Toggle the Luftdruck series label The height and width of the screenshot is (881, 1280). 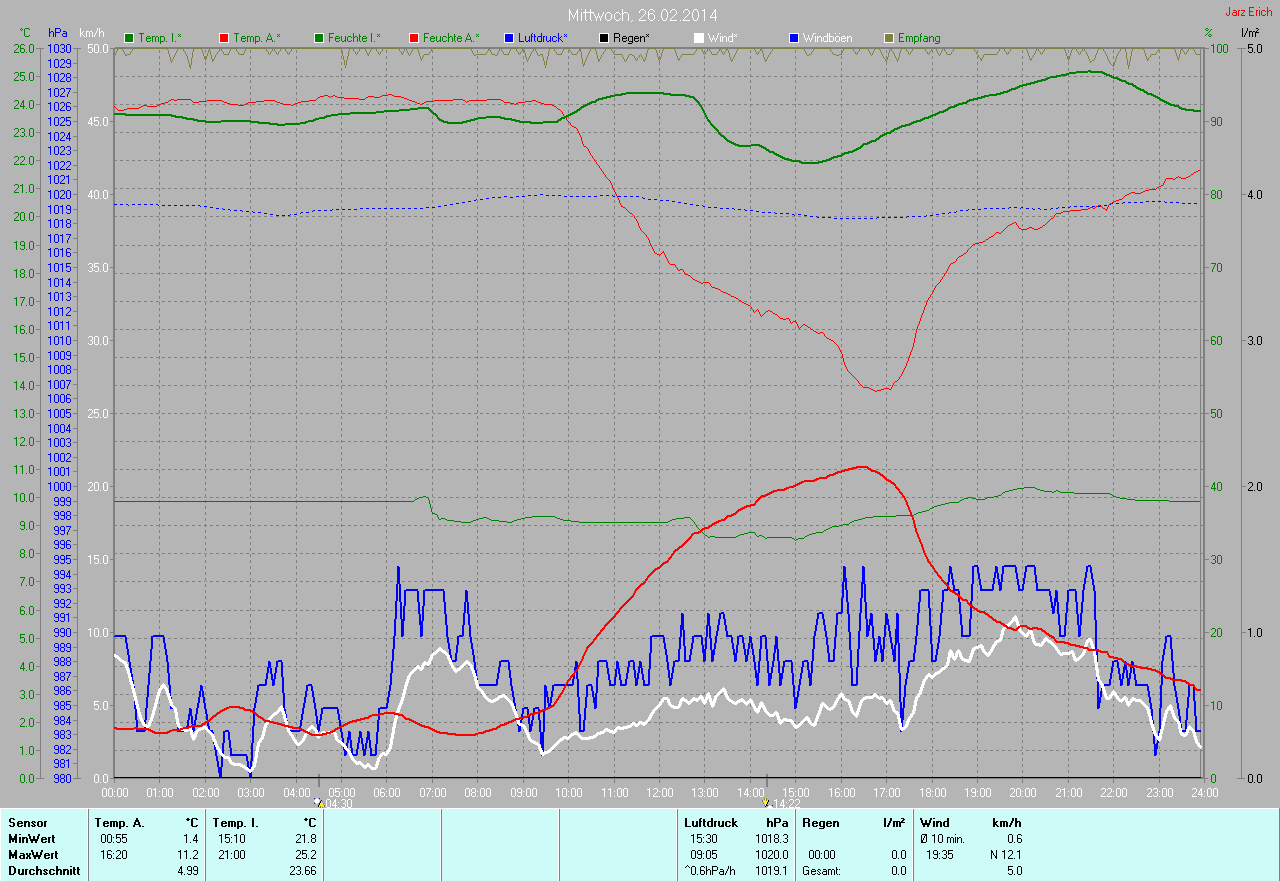(542, 38)
